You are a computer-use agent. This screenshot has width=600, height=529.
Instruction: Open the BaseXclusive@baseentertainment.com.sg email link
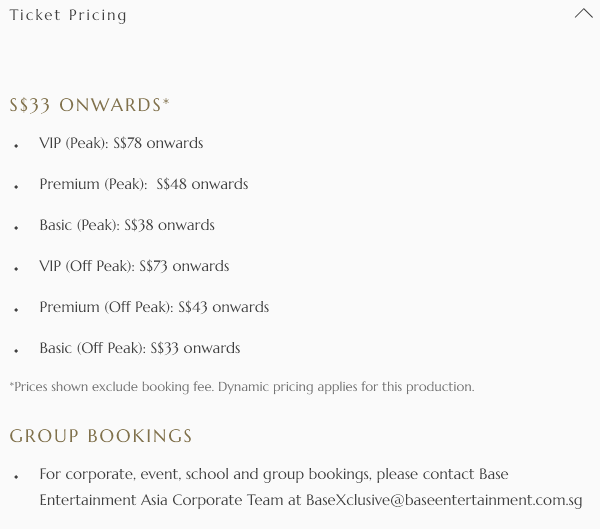pyautogui.click(x=444, y=500)
